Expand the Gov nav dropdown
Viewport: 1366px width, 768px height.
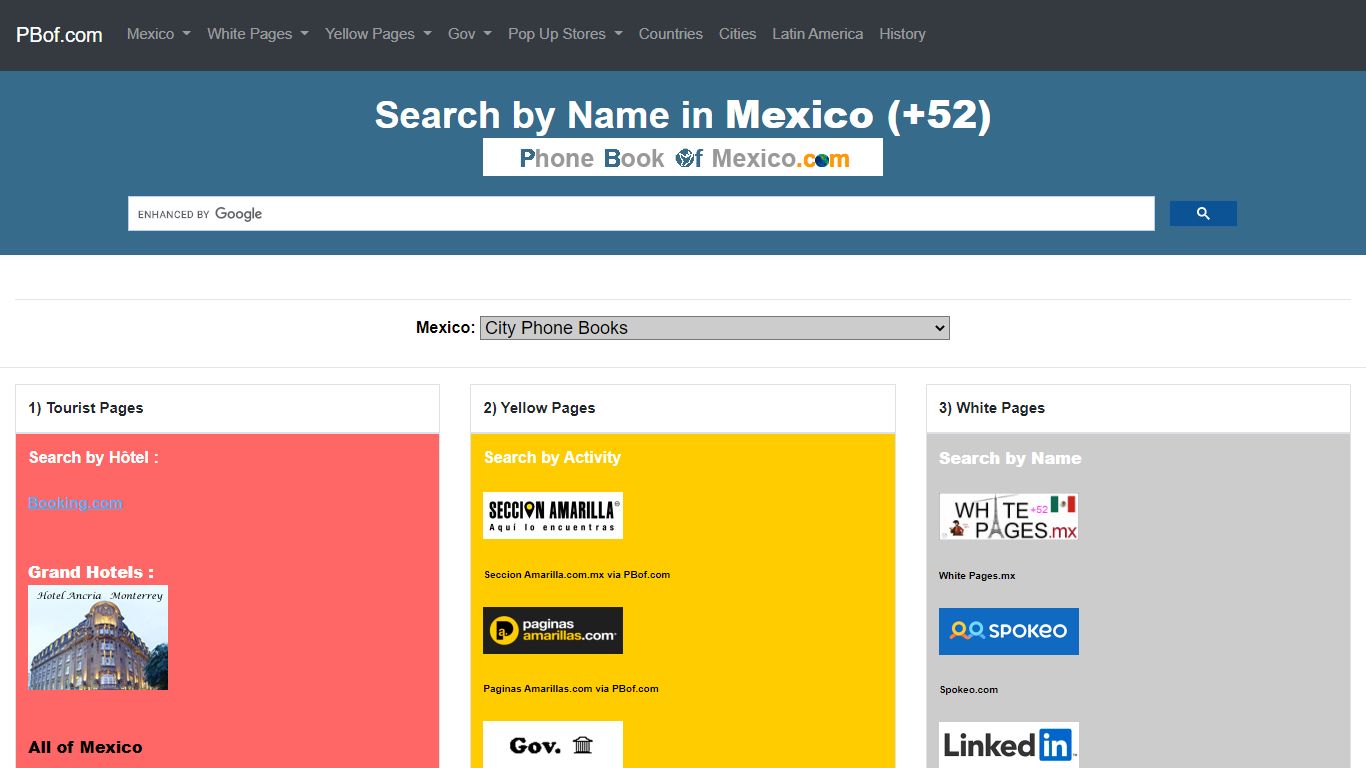coord(470,34)
